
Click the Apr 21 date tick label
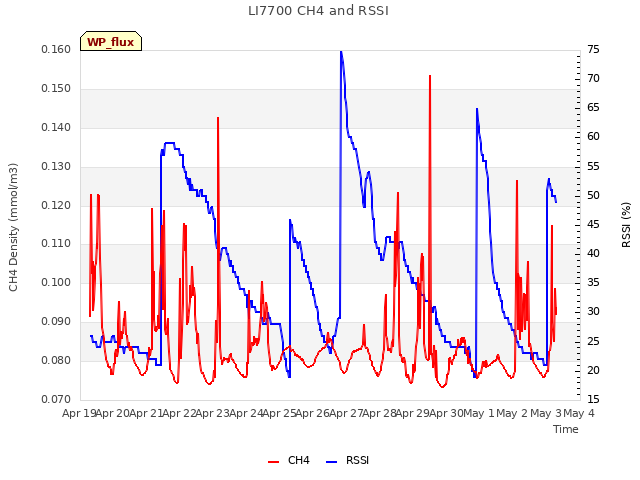(x=146, y=413)
